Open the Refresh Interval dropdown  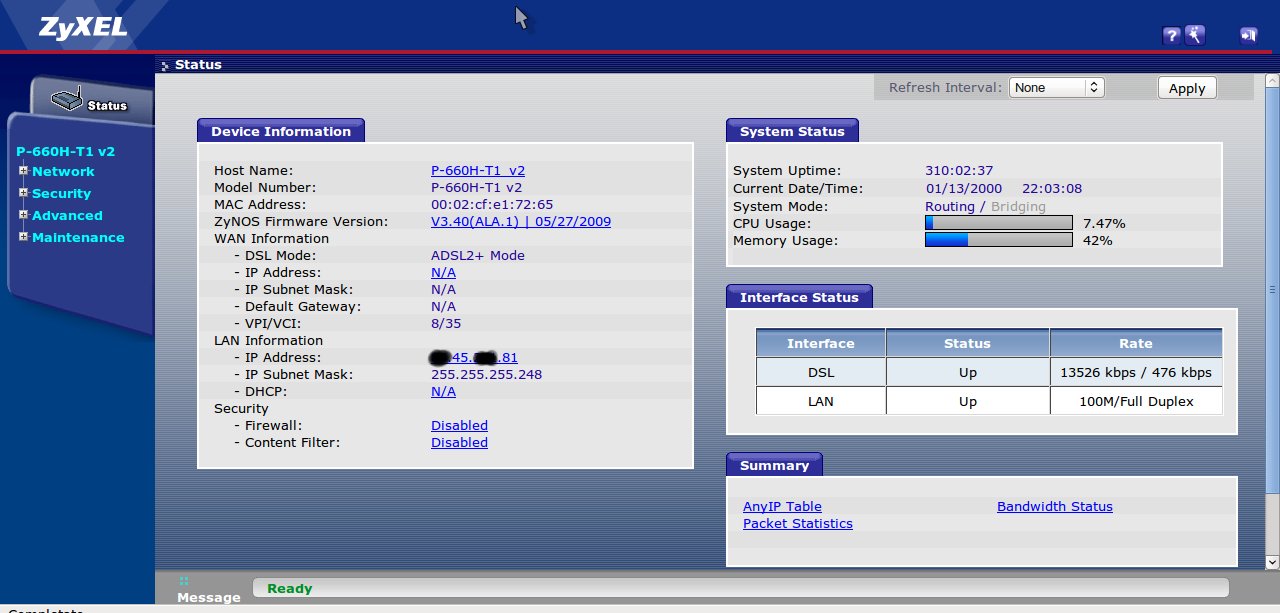coord(1056,88)
